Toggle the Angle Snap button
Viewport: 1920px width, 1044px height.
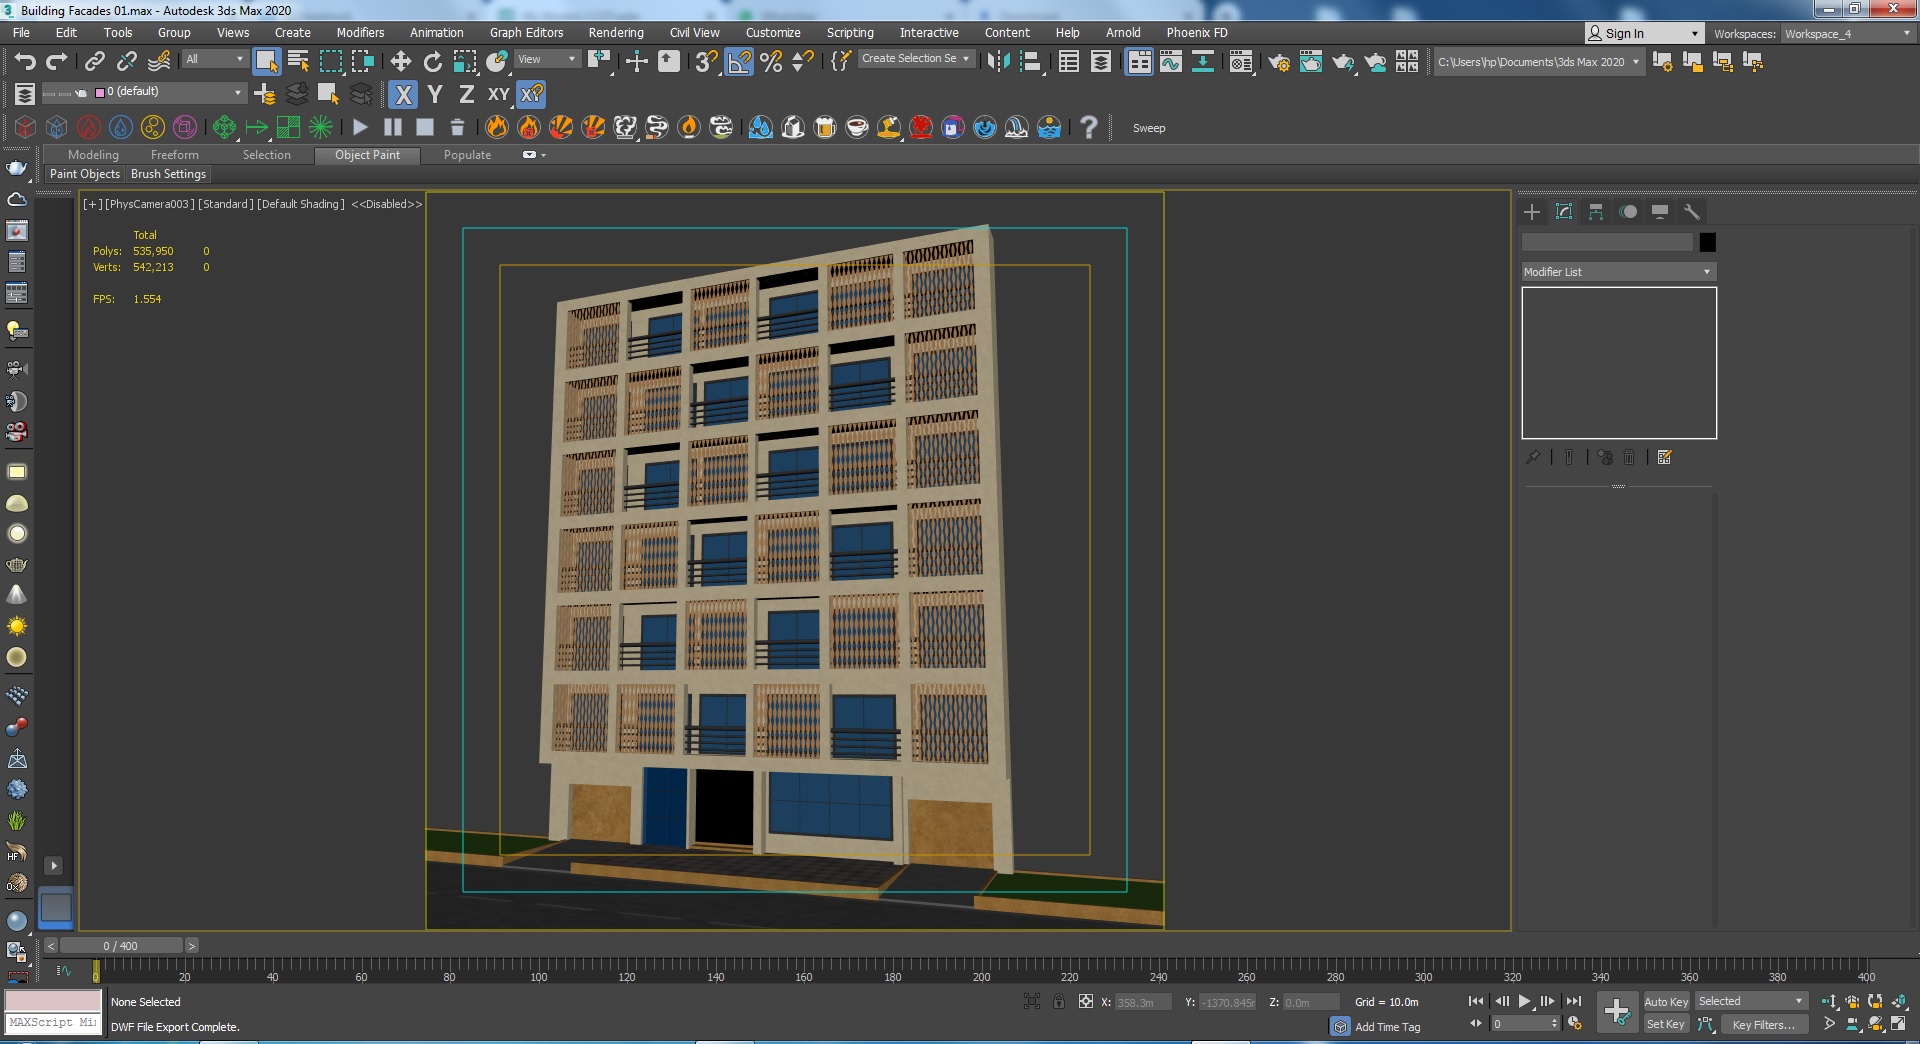click(x=739, y=62)
